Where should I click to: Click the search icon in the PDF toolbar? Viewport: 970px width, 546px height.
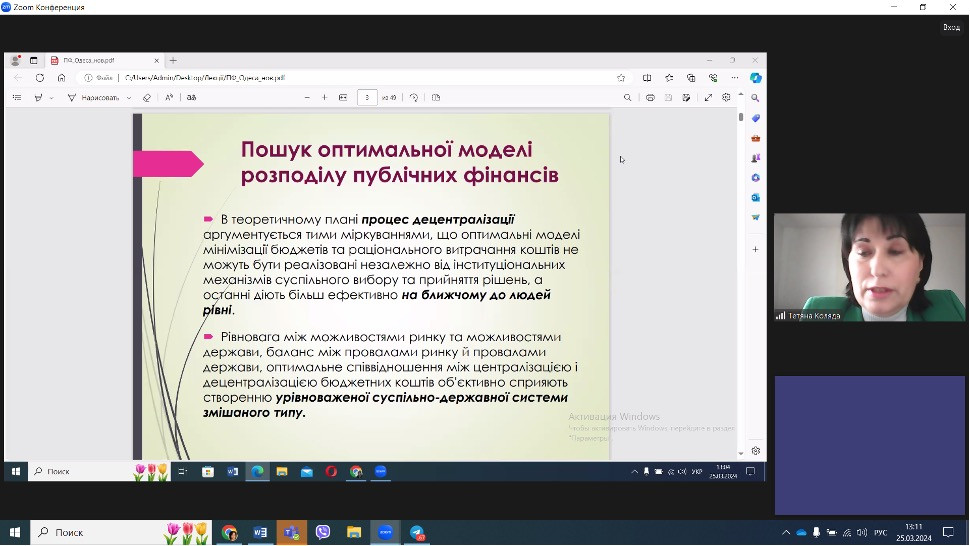[x=628, y=98]
